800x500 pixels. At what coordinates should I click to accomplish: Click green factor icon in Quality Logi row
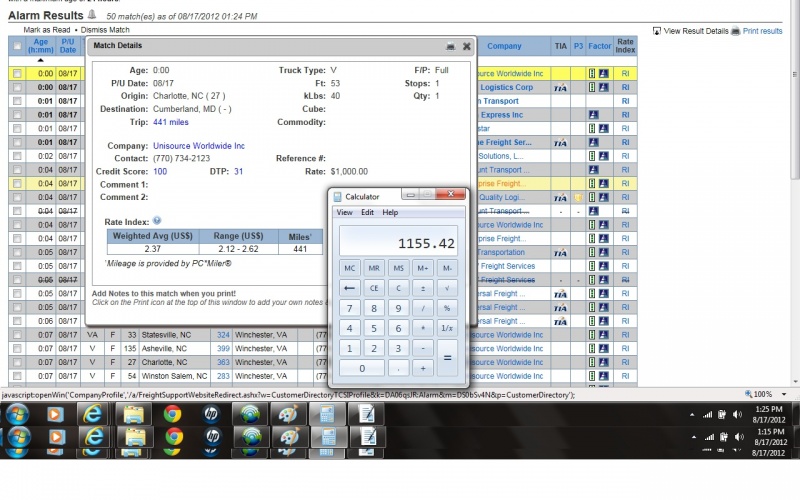(592, 197)
